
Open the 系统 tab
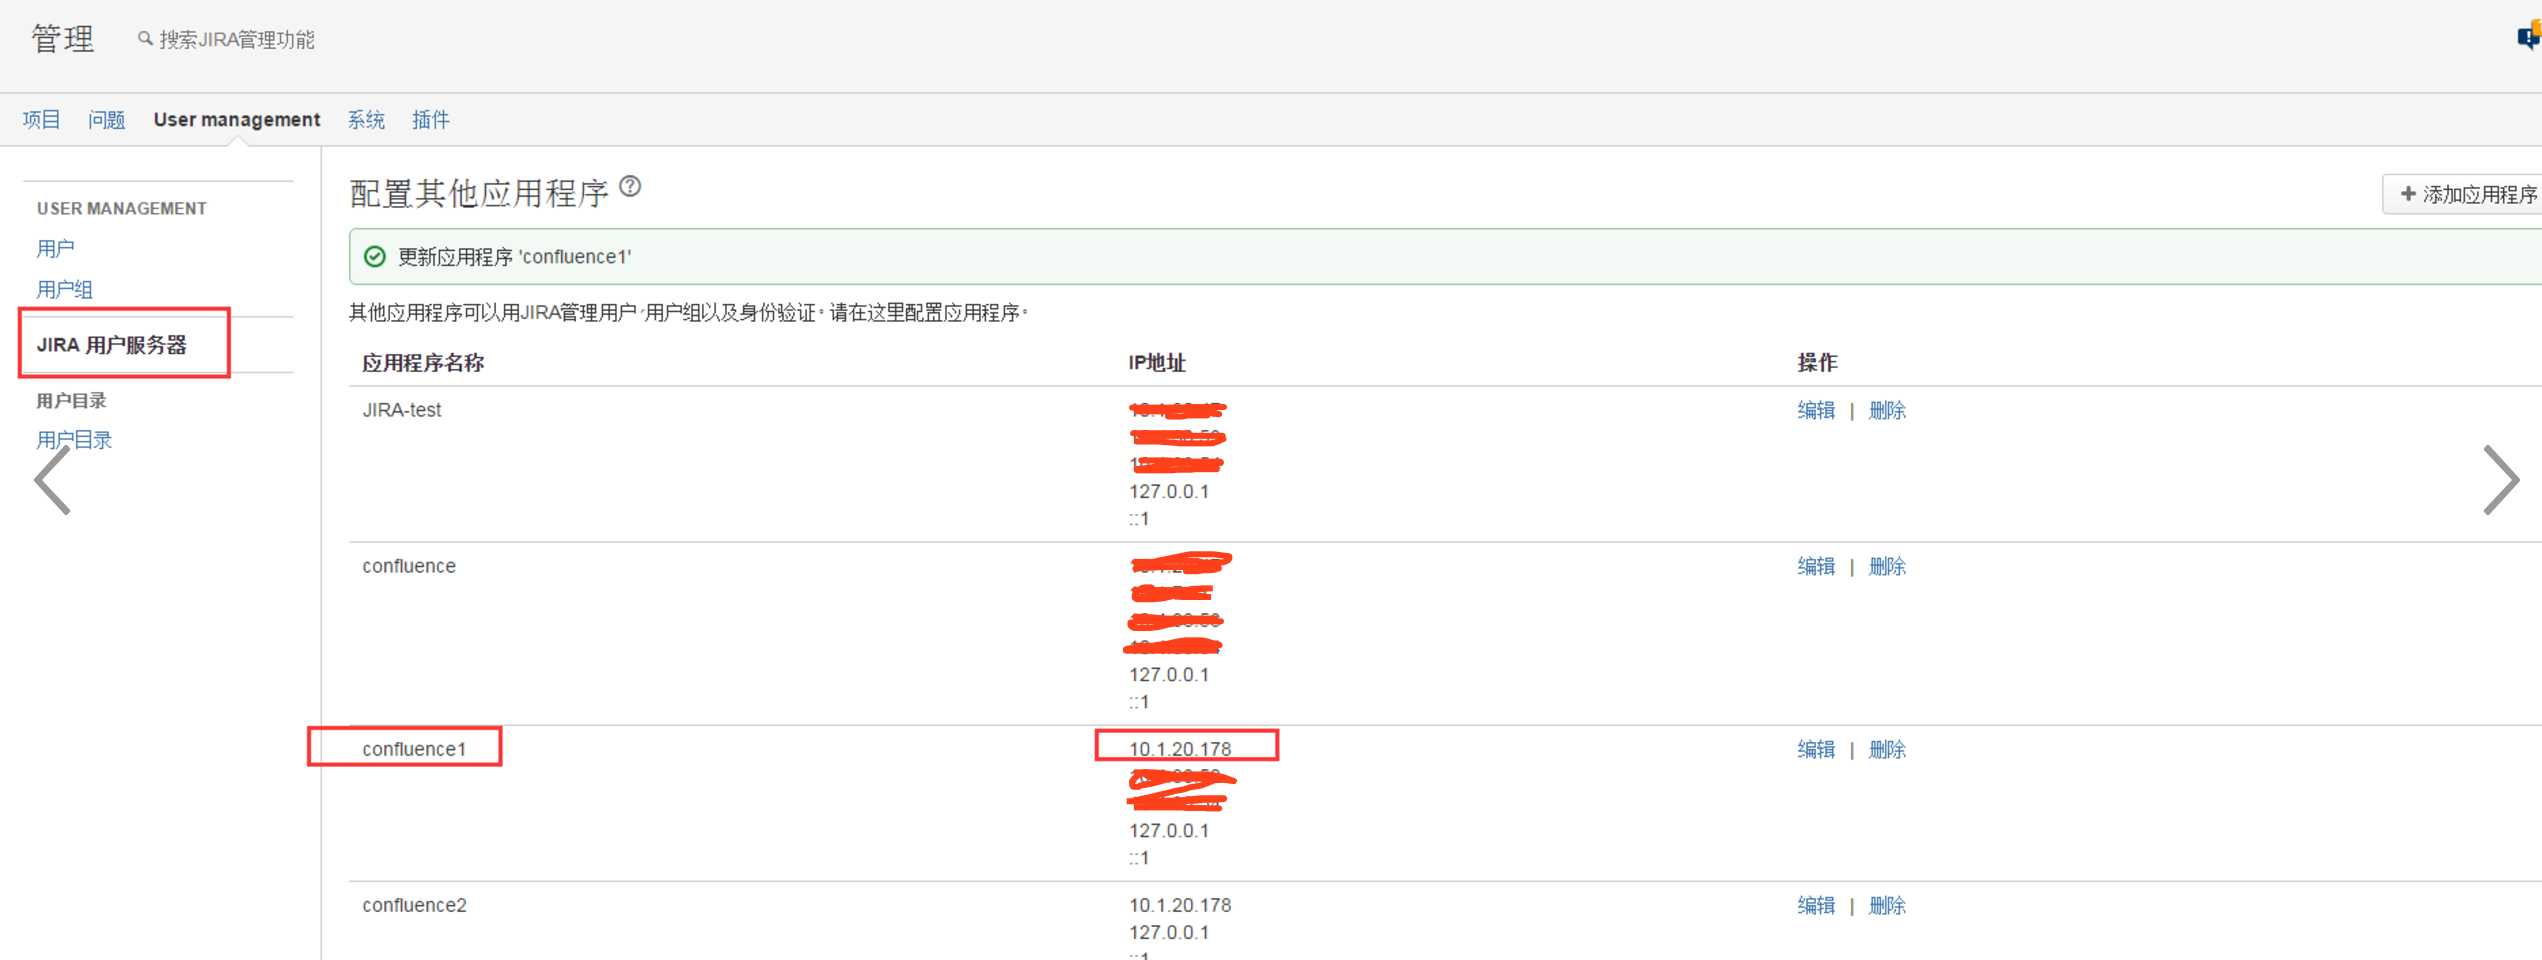[366, 120]
